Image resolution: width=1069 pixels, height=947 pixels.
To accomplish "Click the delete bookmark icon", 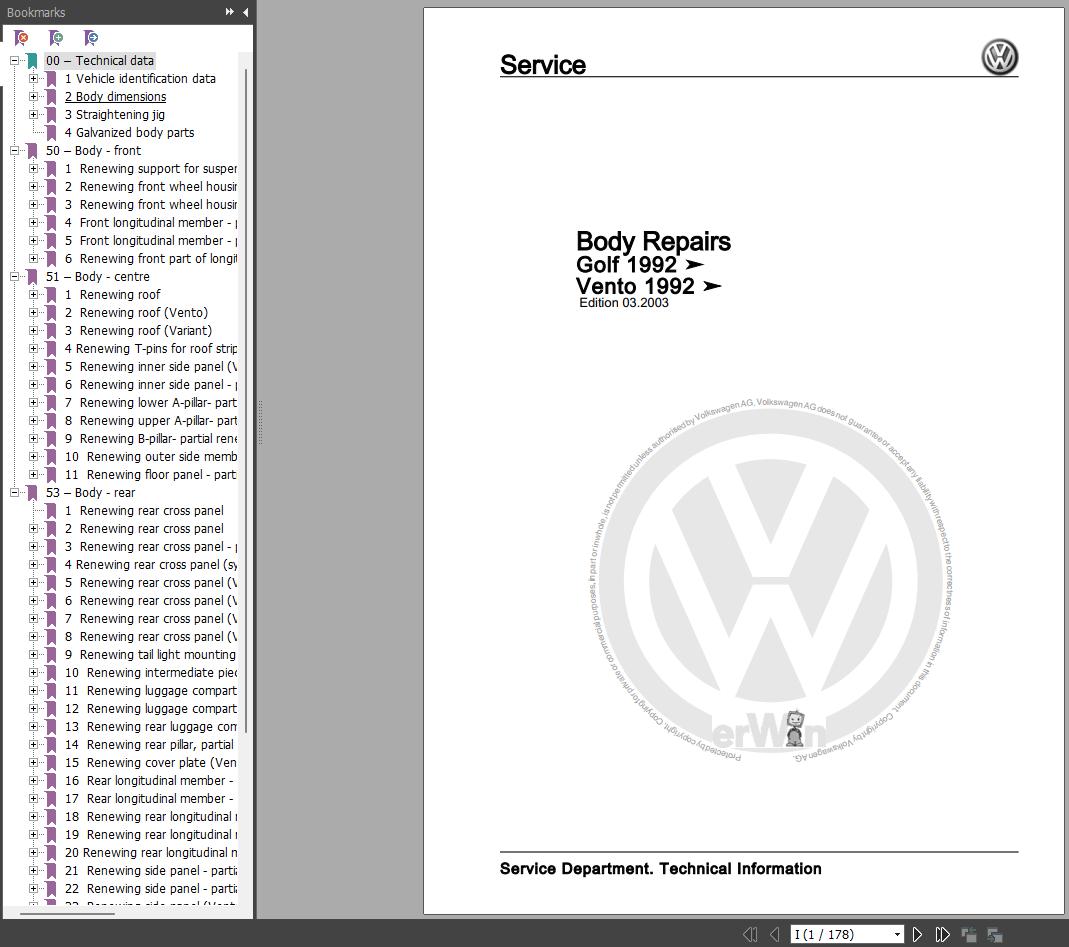I will (21, 37).
